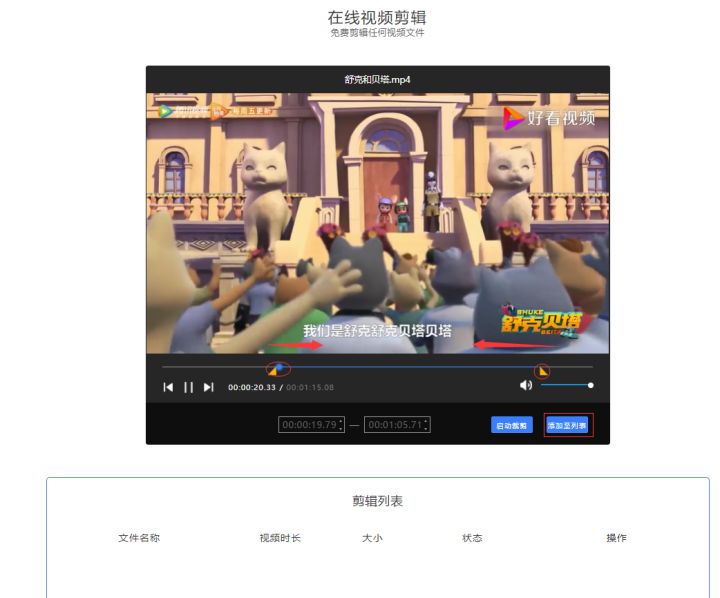
Task: Click current time 00:00:20.33 readout
Action: click(x=252, y=388)
